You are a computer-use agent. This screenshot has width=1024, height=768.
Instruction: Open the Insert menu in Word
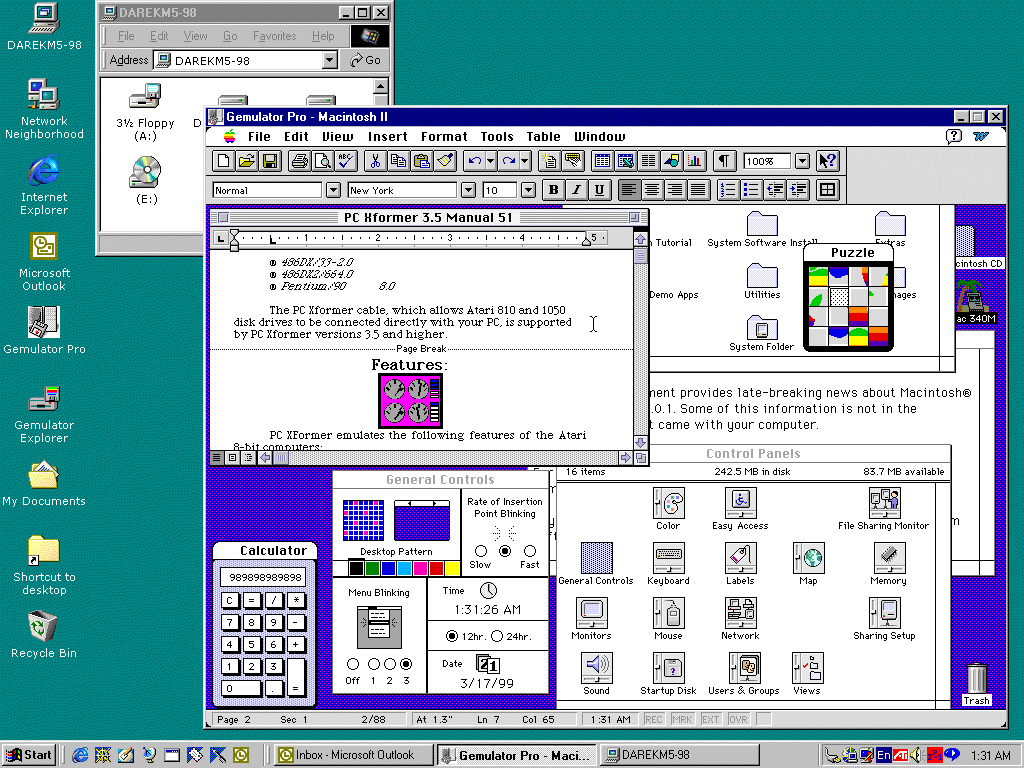click(387, 136)
